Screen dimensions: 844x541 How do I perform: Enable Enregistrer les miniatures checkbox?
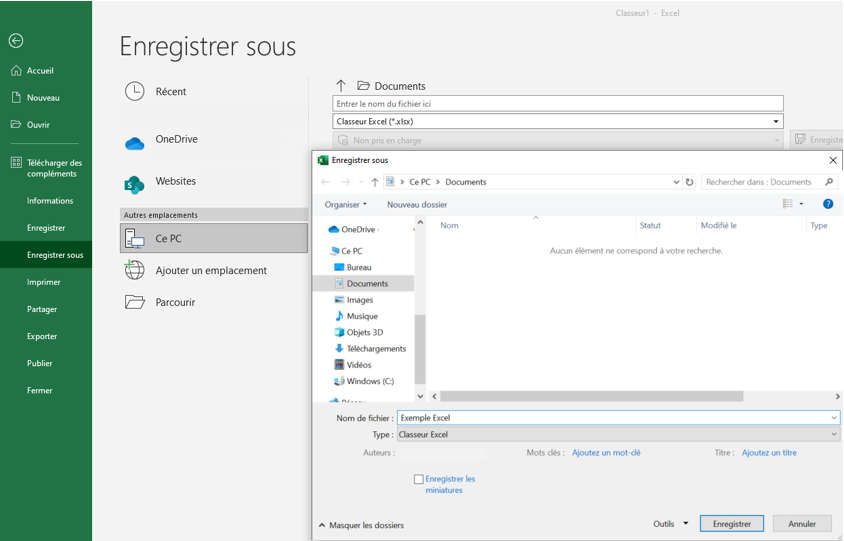pyautogui.click(x=419, y=479)
